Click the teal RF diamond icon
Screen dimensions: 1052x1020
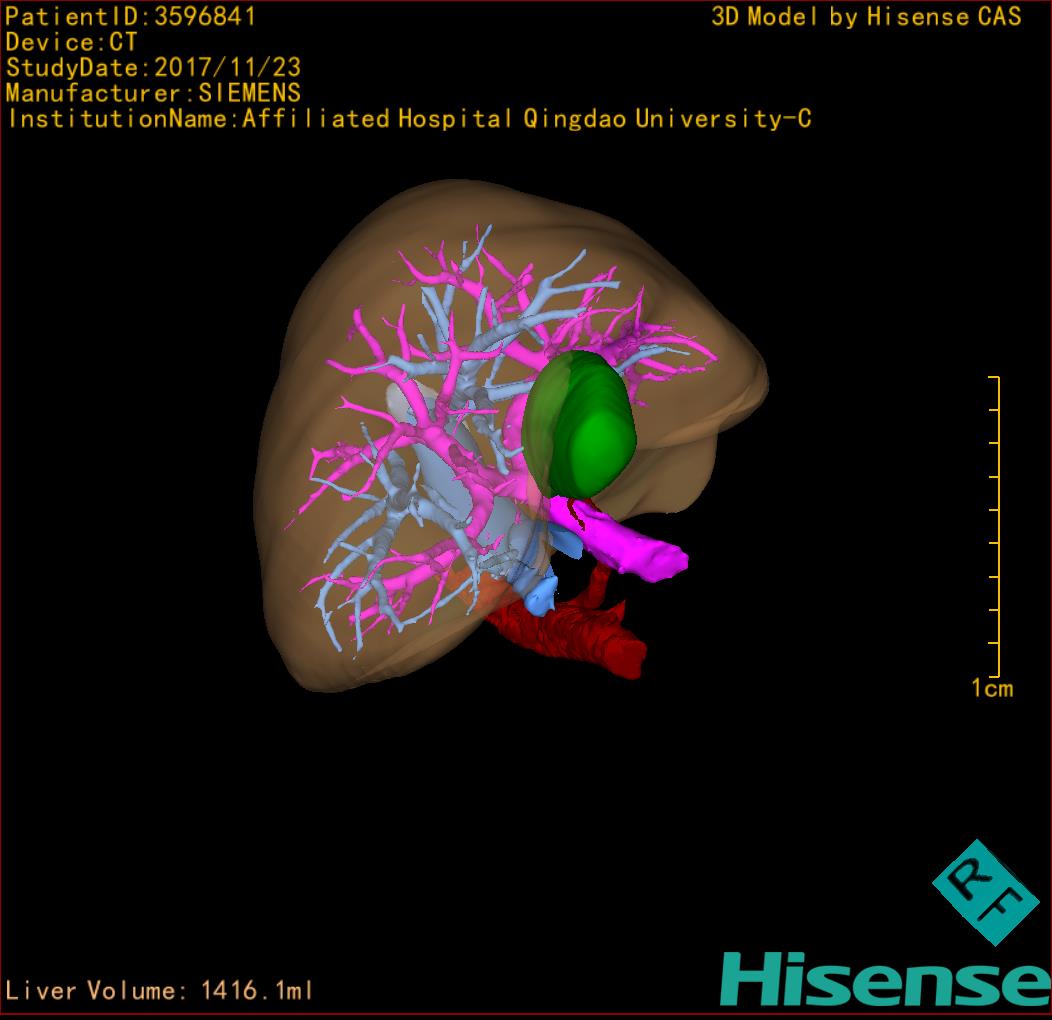click(x=985, y=892)
